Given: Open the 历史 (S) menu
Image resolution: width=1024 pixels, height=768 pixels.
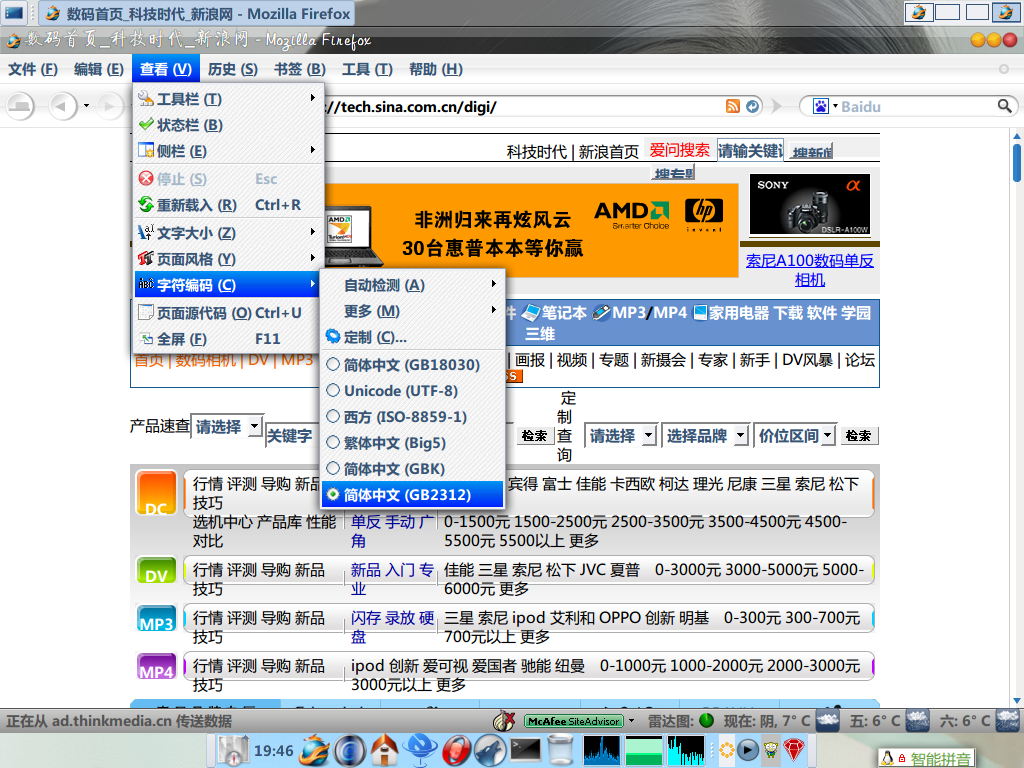Looking at the screenshot, I should click(232, 69).
